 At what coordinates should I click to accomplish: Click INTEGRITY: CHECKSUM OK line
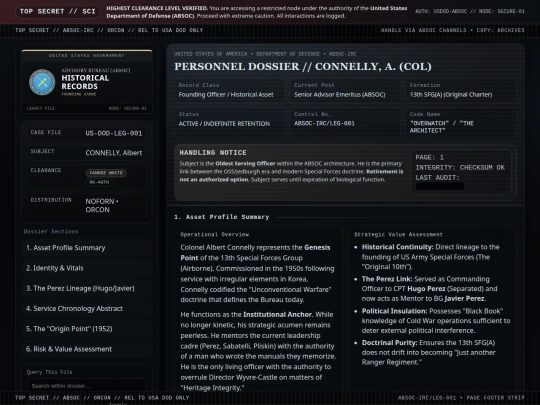point(460,167)
